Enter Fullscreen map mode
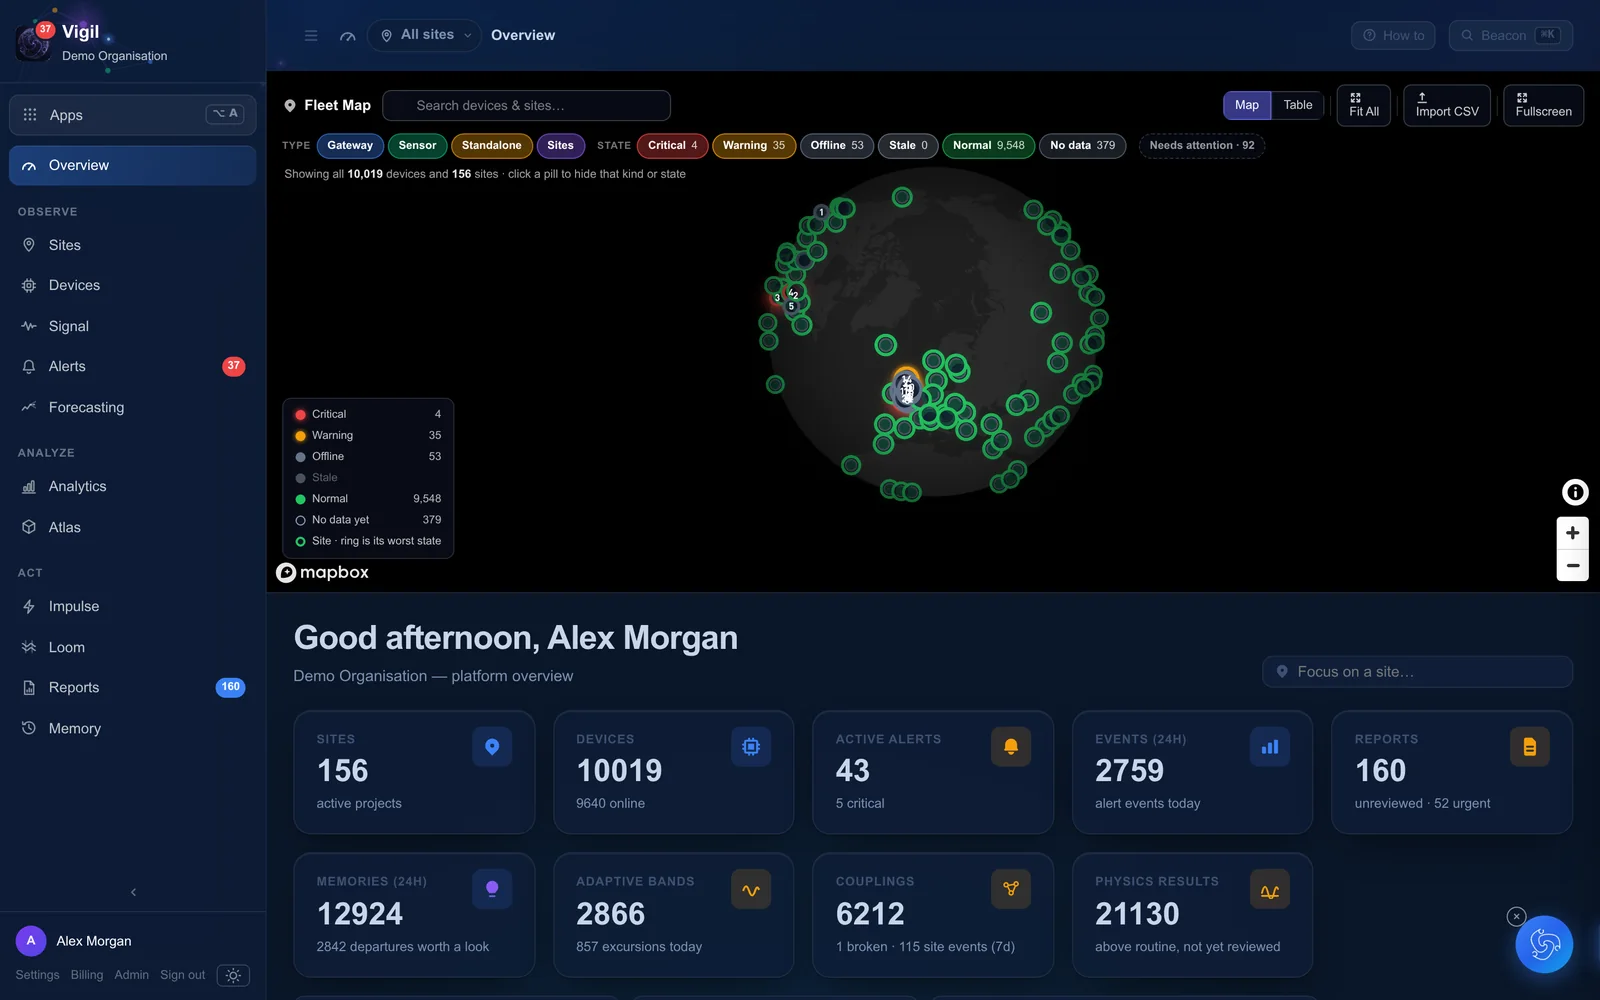This screenshot has width=1600, height=1000. 1543,105
